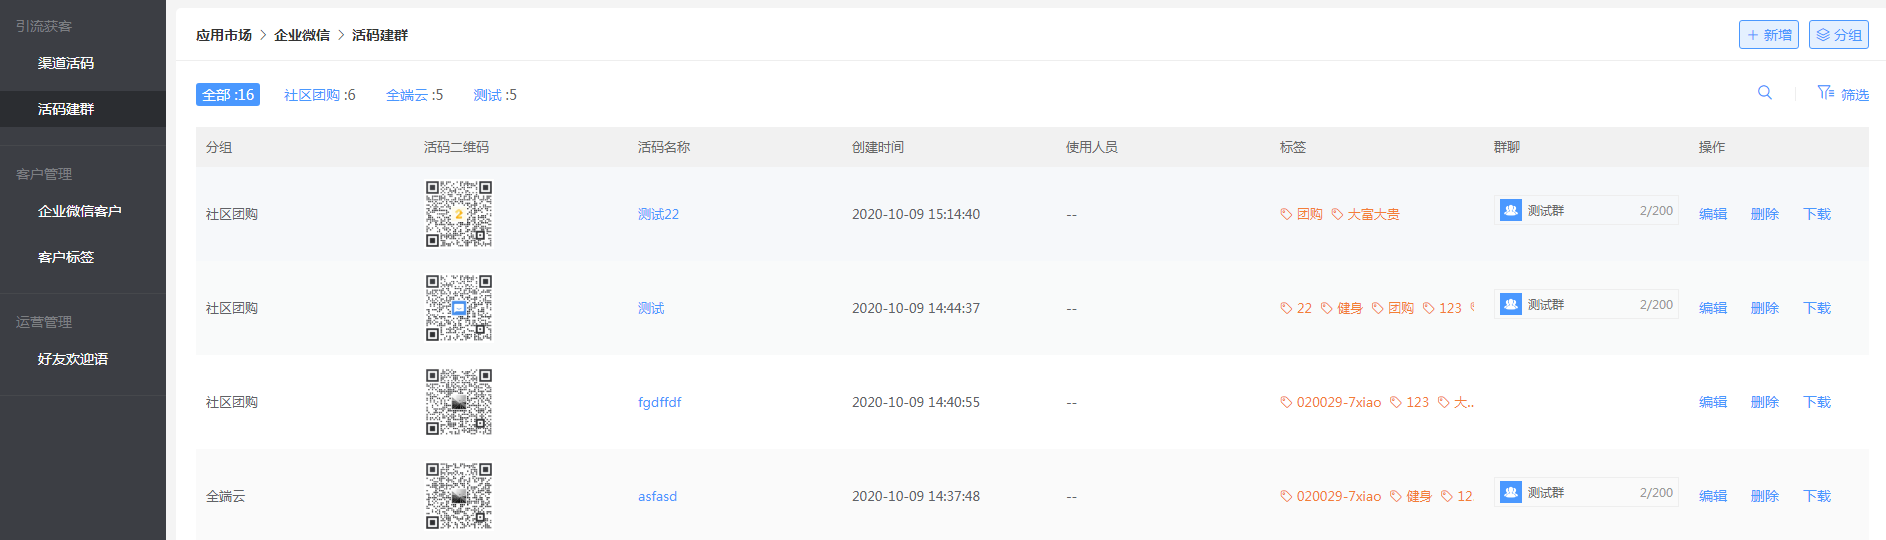Viewport: 1886px width, 540px height.
Task: Switch to 测试 :5 tab
Action: 495,95
